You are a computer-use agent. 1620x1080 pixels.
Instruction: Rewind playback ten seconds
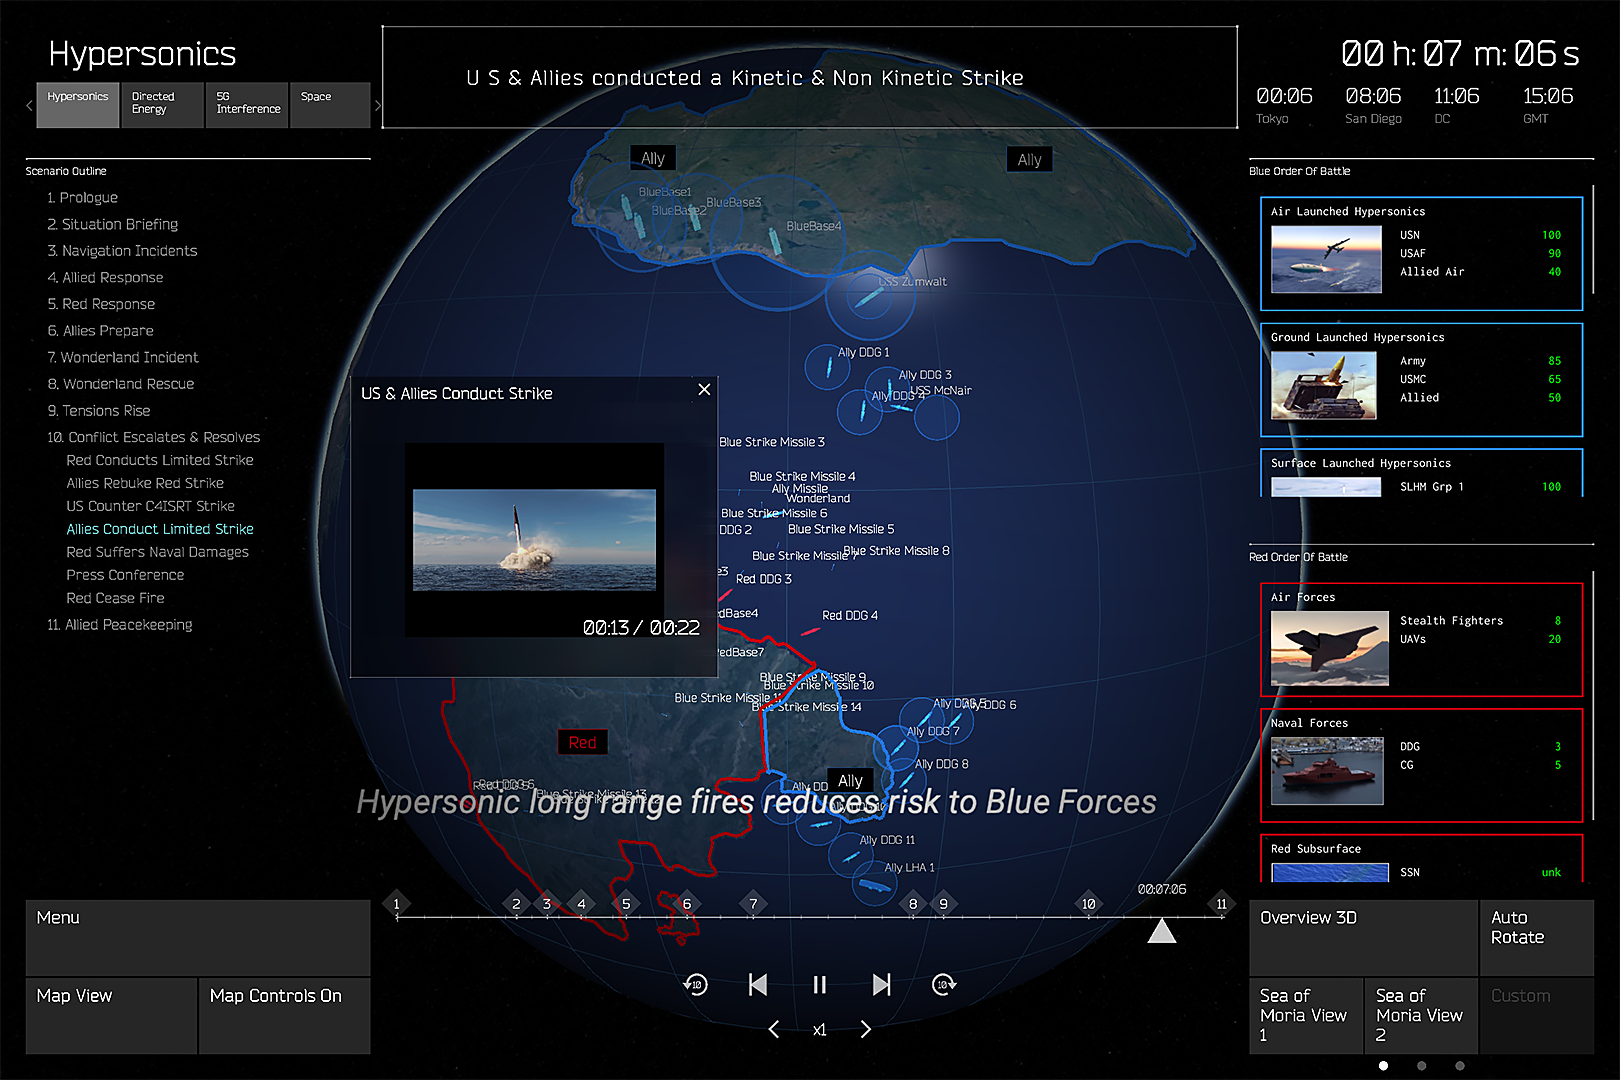click(695, 985)
